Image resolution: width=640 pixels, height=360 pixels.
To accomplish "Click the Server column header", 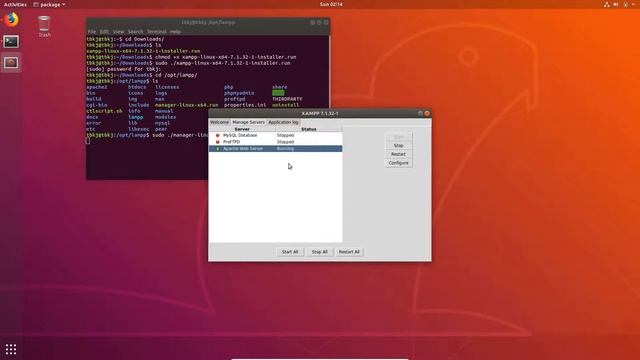I will 242,129.
